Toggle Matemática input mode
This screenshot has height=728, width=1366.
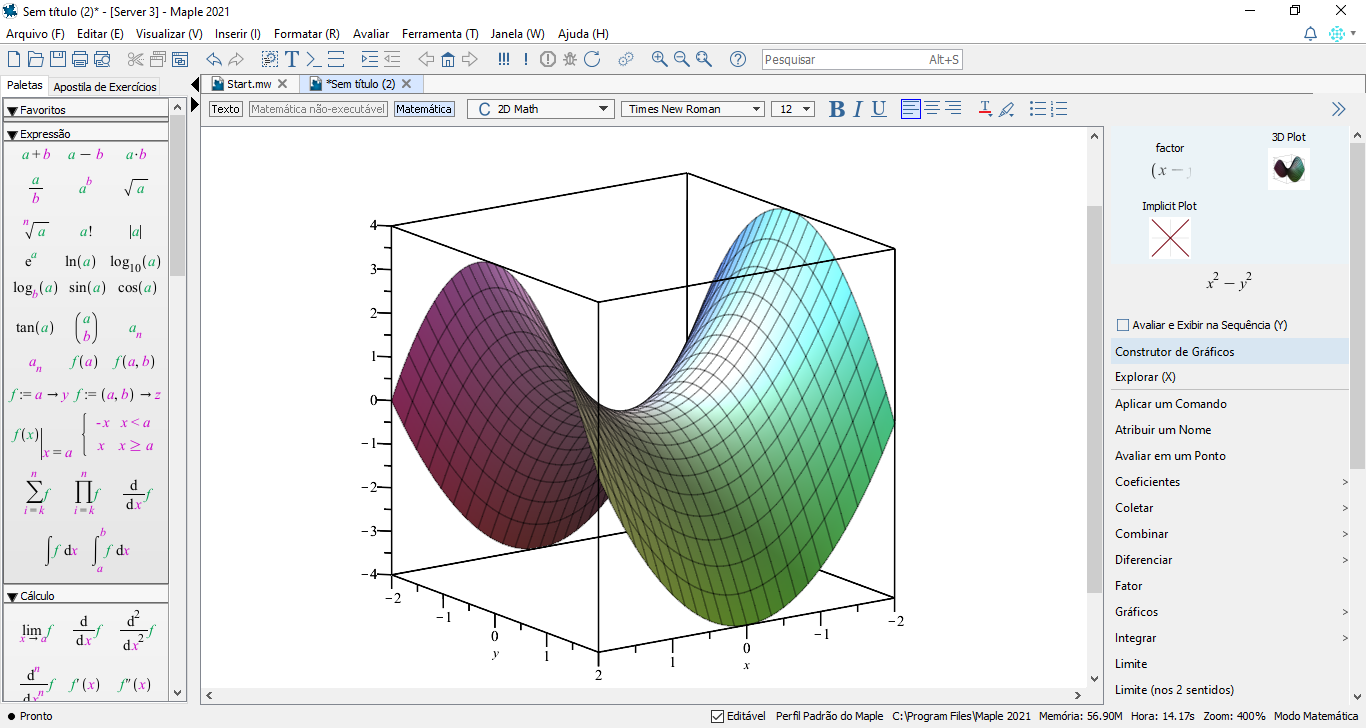tap(424, 109)
